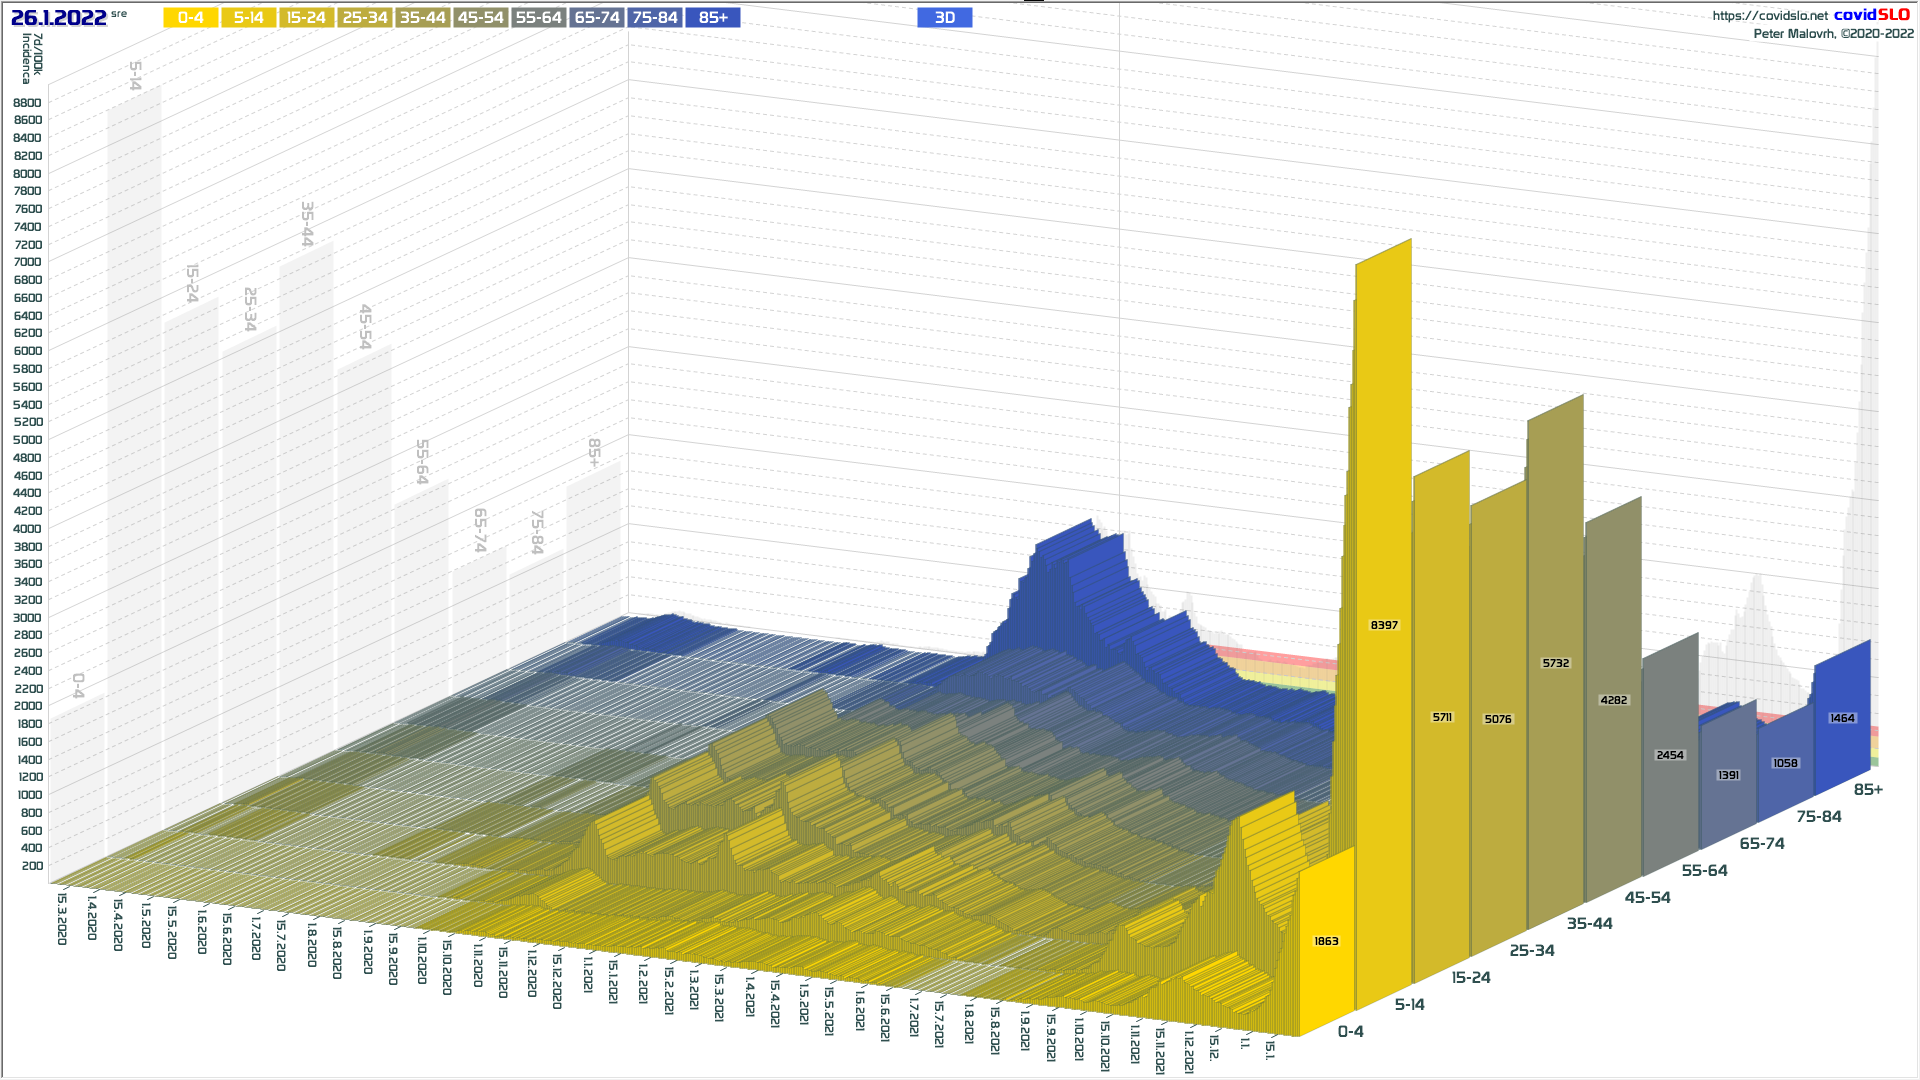This screenshot has width=1920, height=1080.
Task: Toggle the 65-74 age group legend button
Action: tap(597, 18)
